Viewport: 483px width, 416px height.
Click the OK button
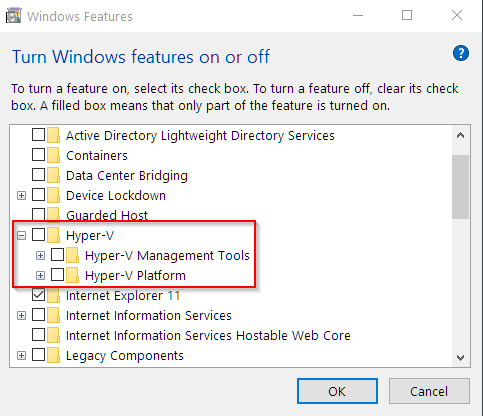click(337, 391)
